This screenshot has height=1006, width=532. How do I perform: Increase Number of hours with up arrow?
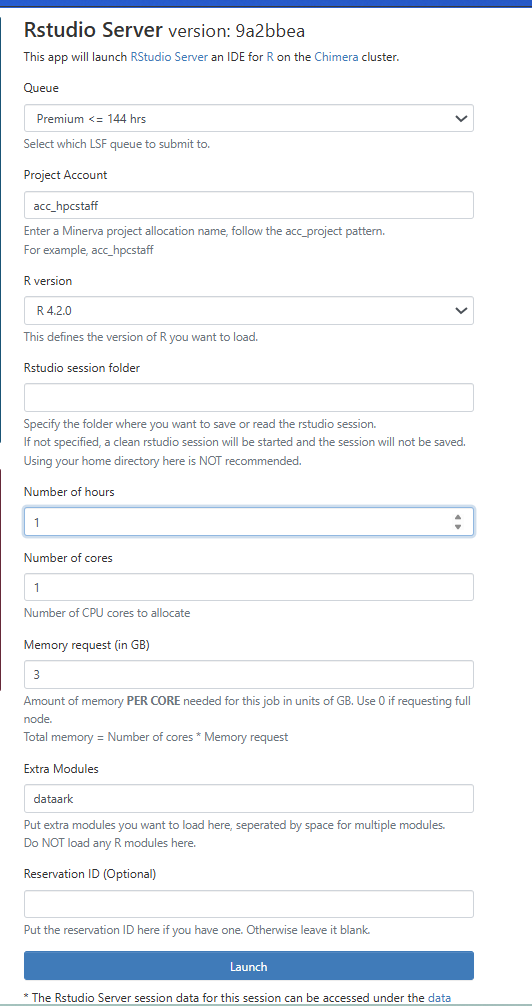click(458, 517)
